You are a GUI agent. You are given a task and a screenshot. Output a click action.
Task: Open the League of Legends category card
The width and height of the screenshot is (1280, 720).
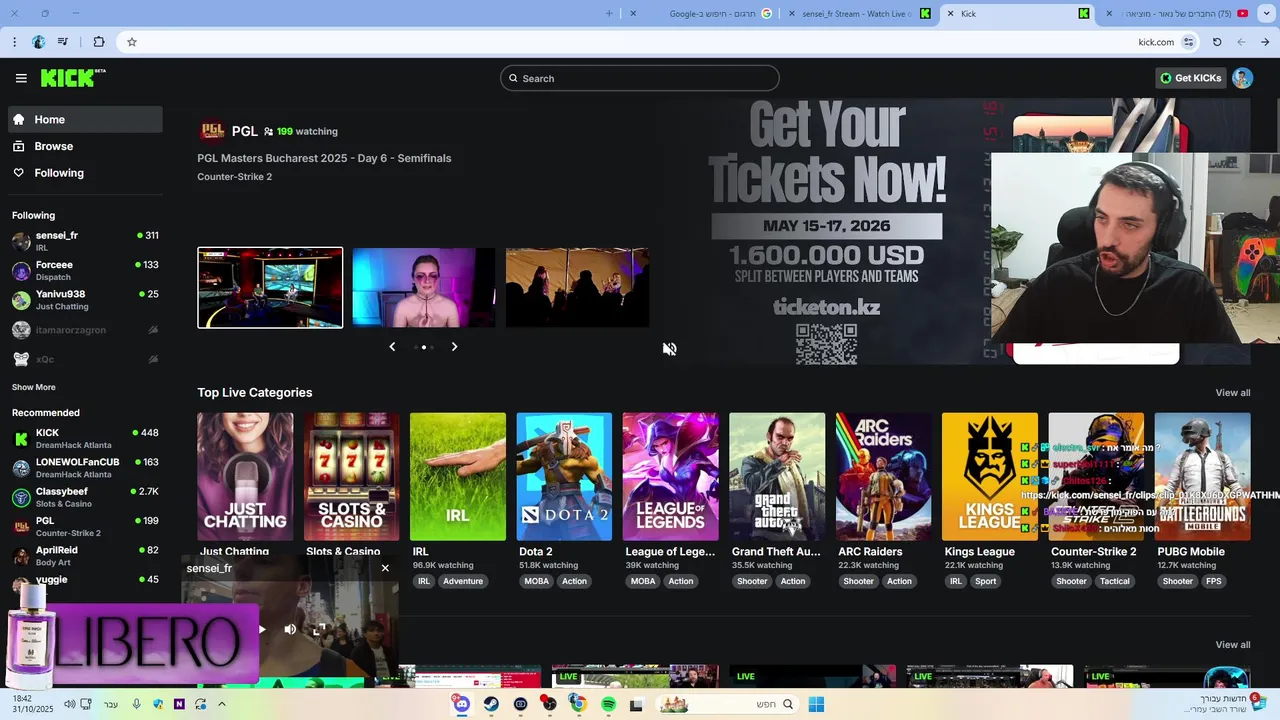tap(670, 477)
